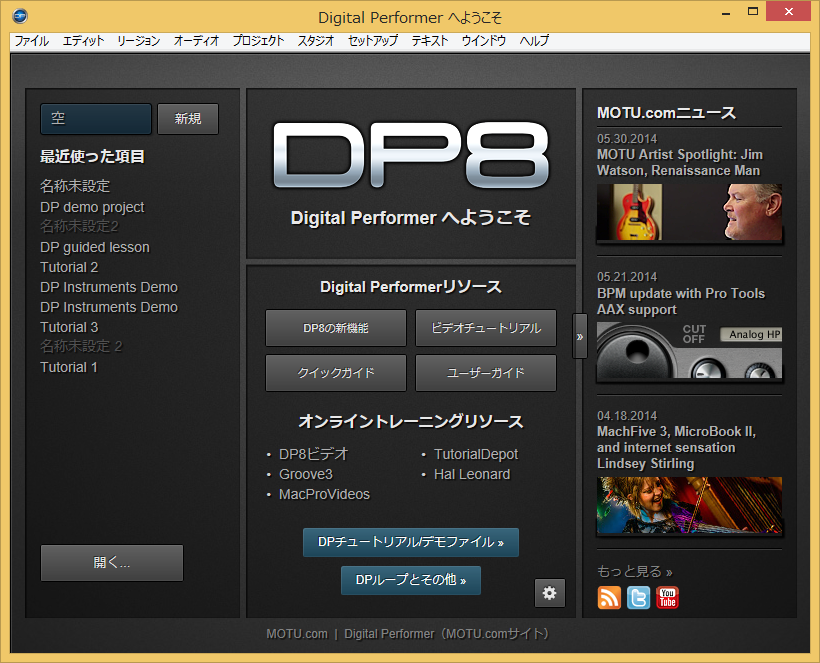
Task: Open the DP8ビデオ link
Action: pyautogui.click(x=313, y=454)
